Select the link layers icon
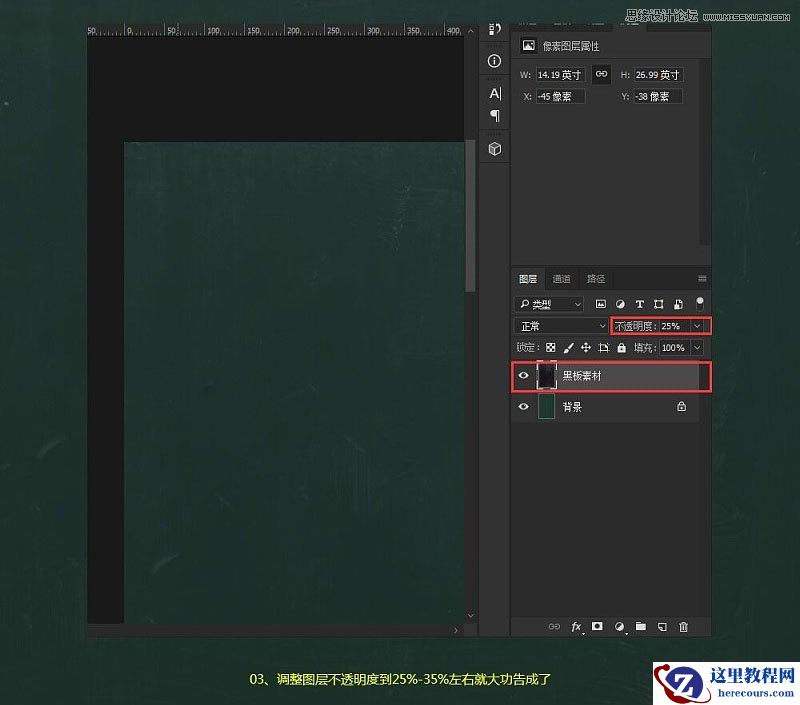The width and height of the screenshot is (800, 705). pyautogui.click(x=553, y=627)
